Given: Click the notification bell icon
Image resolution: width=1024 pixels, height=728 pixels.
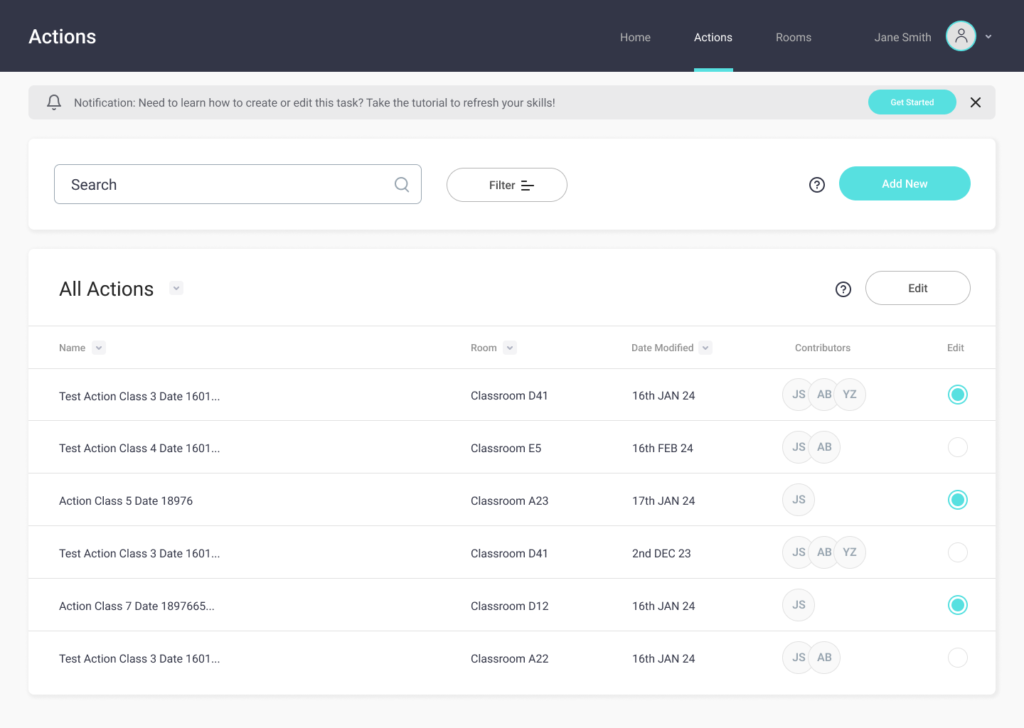Looking at the screenshot, I should click(x=54, y=103).
